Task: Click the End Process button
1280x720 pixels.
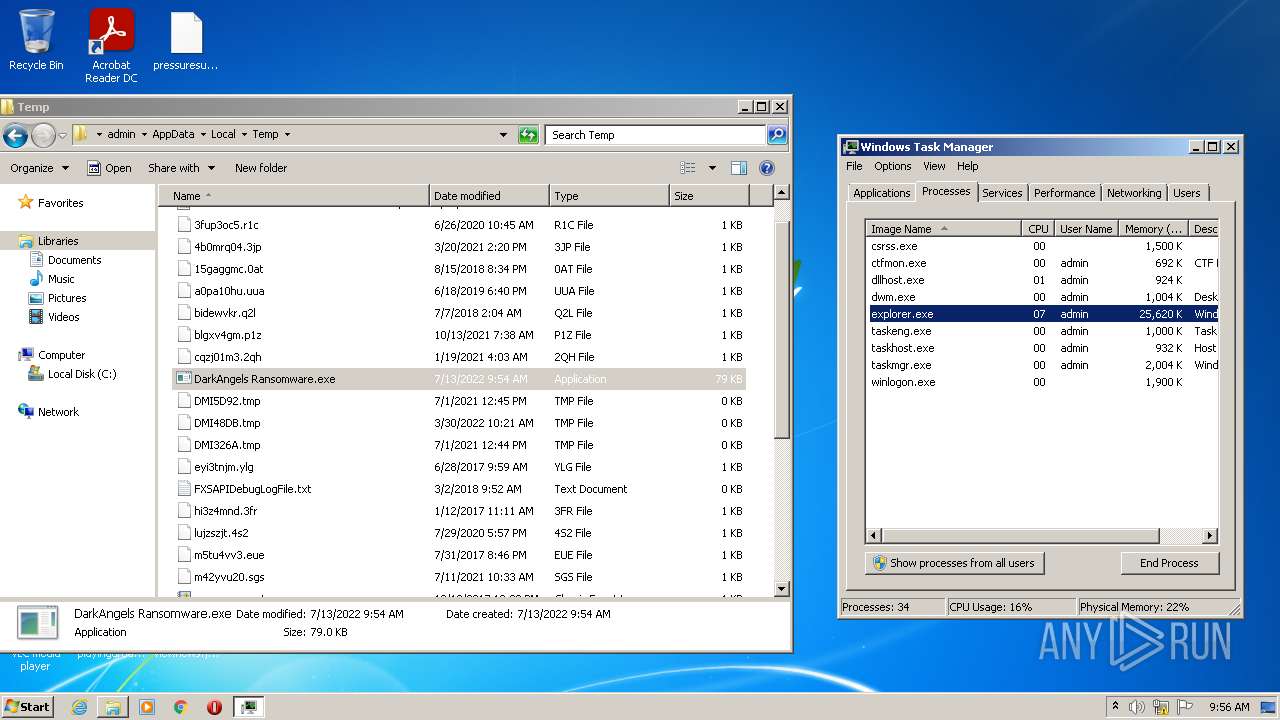Action: click(x=1169, y=563)
